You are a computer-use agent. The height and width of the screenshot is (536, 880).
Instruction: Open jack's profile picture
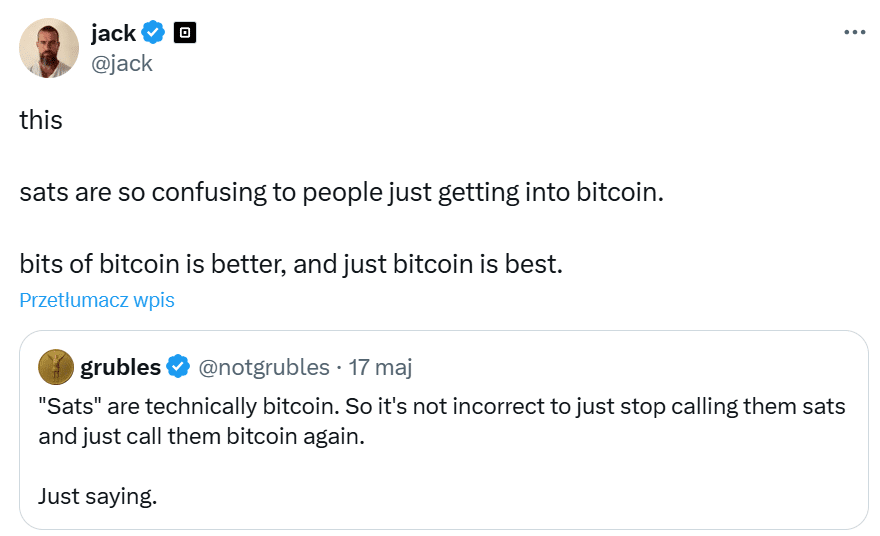tap(49, 47)
